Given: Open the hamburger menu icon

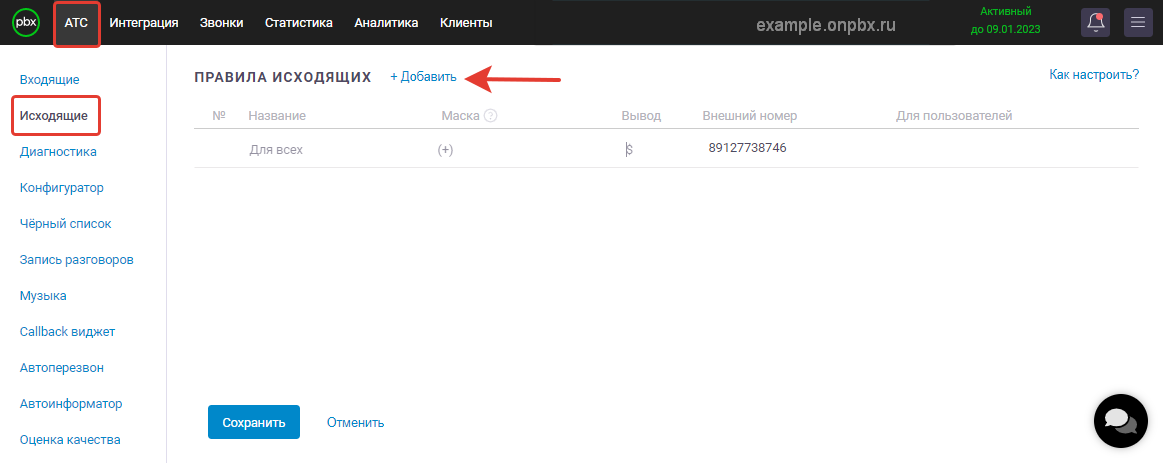Looking at the screenshot, I should tap(1139, 22).
